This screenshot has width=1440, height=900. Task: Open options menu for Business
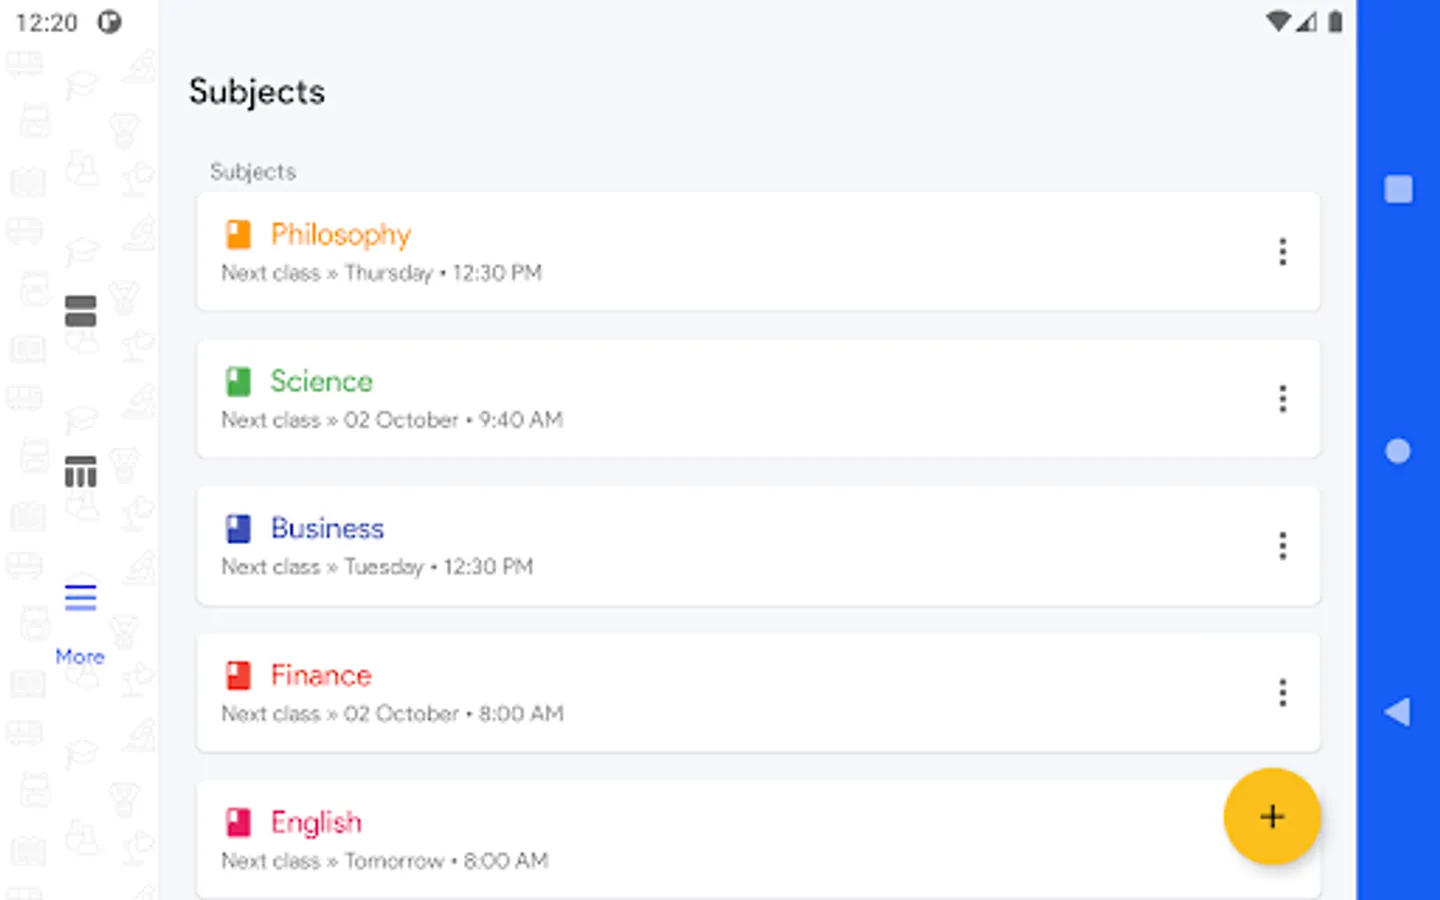click(x=1282, y=546)
